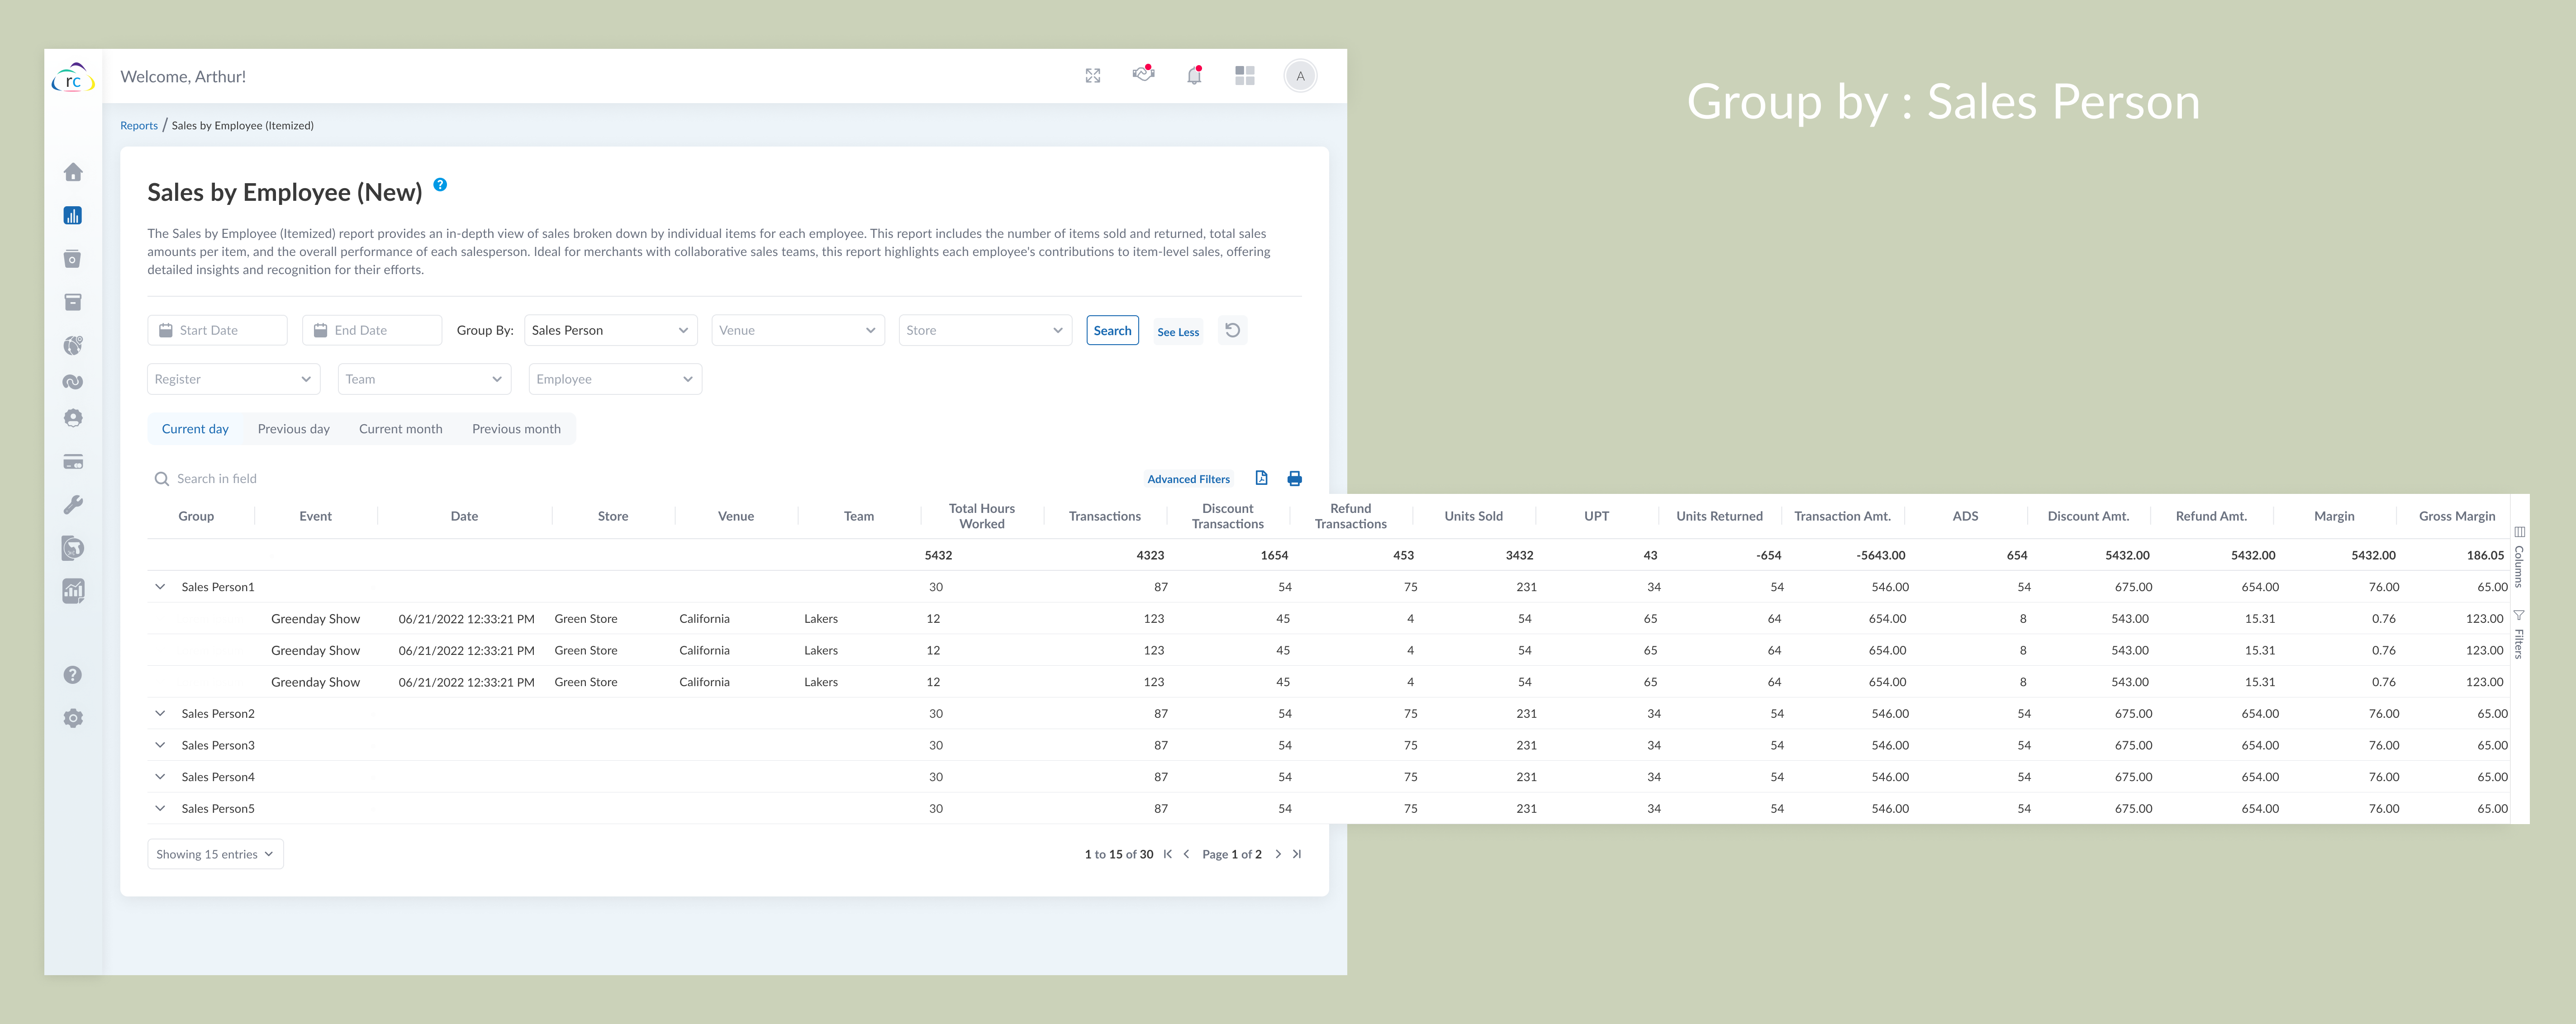Go to the last page
Image resolution: width=2576 pixels, height=1024 pixels.
[x=1297, y=854]
